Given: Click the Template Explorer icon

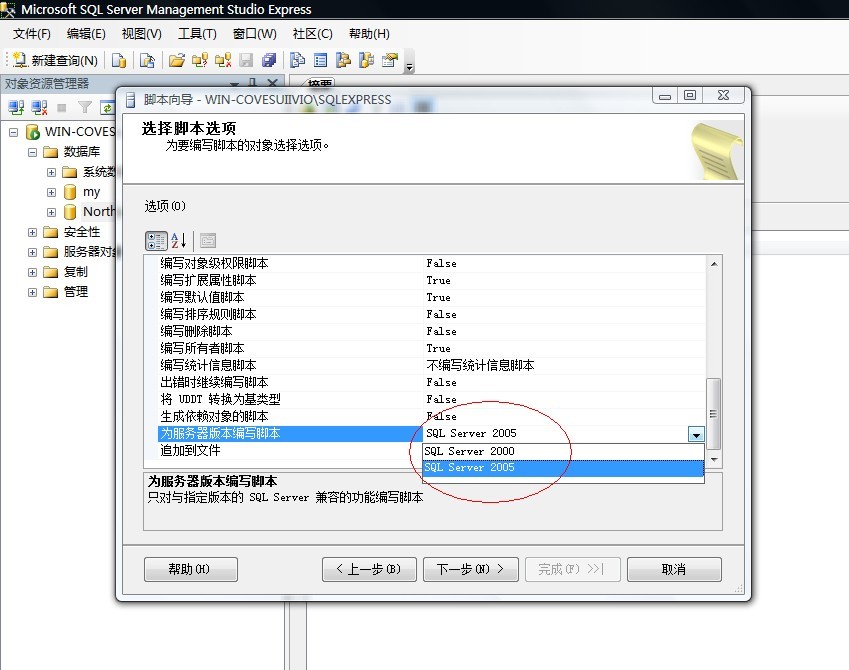Looking at the screenshot, I should click(x=367, y=60).
